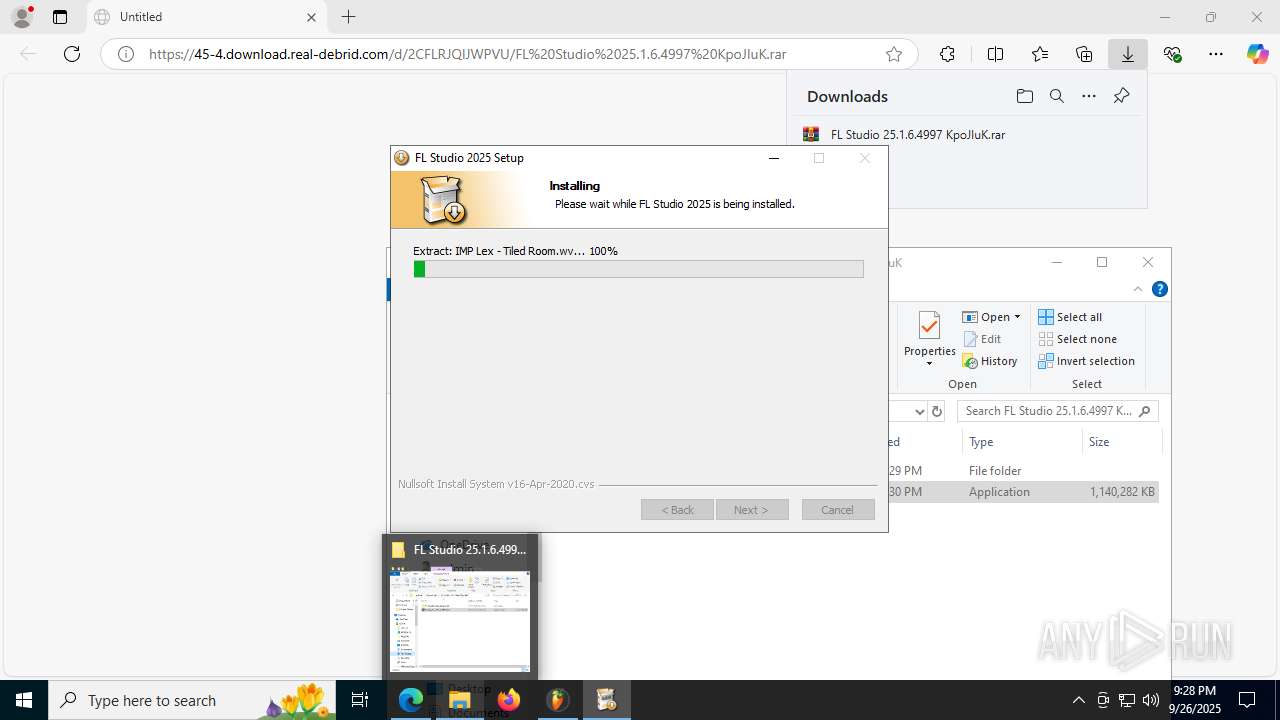Click Select all in Explorer ribbon
Screen dimensions: 1280x720
coord(1070,317)
